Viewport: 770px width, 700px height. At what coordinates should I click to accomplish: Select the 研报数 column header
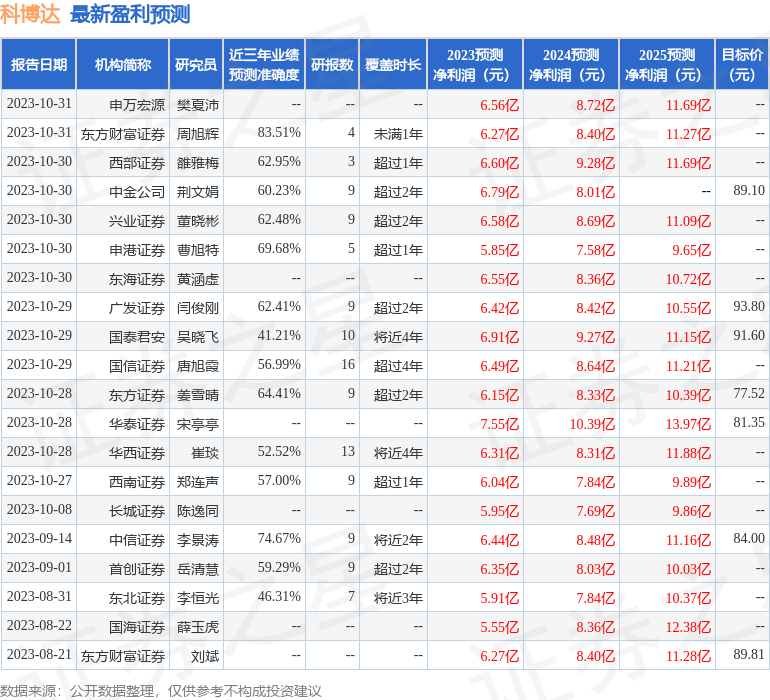coord(332,64)
